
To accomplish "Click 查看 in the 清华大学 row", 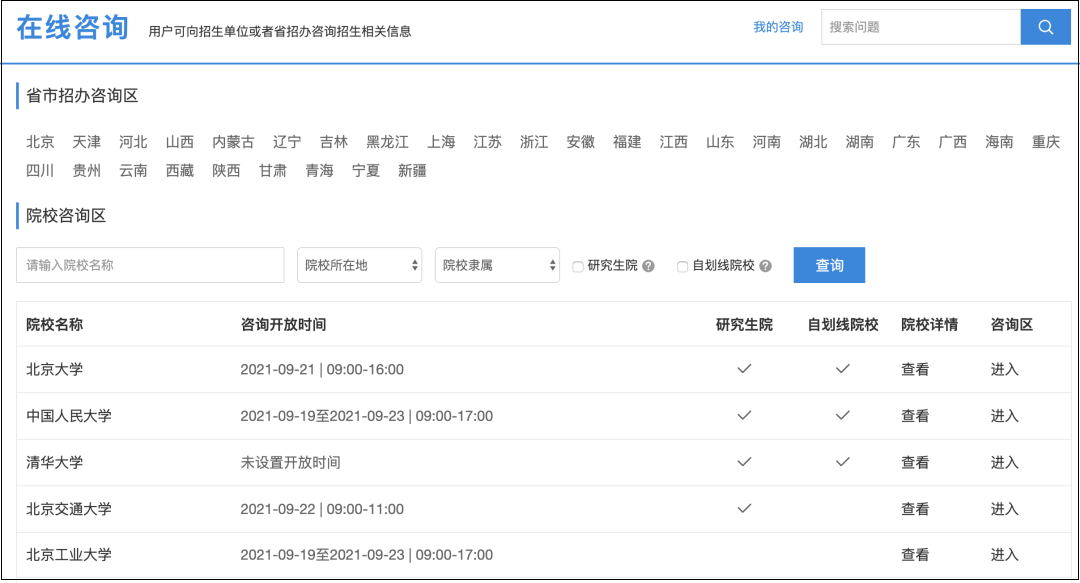I will coord(915,462).
